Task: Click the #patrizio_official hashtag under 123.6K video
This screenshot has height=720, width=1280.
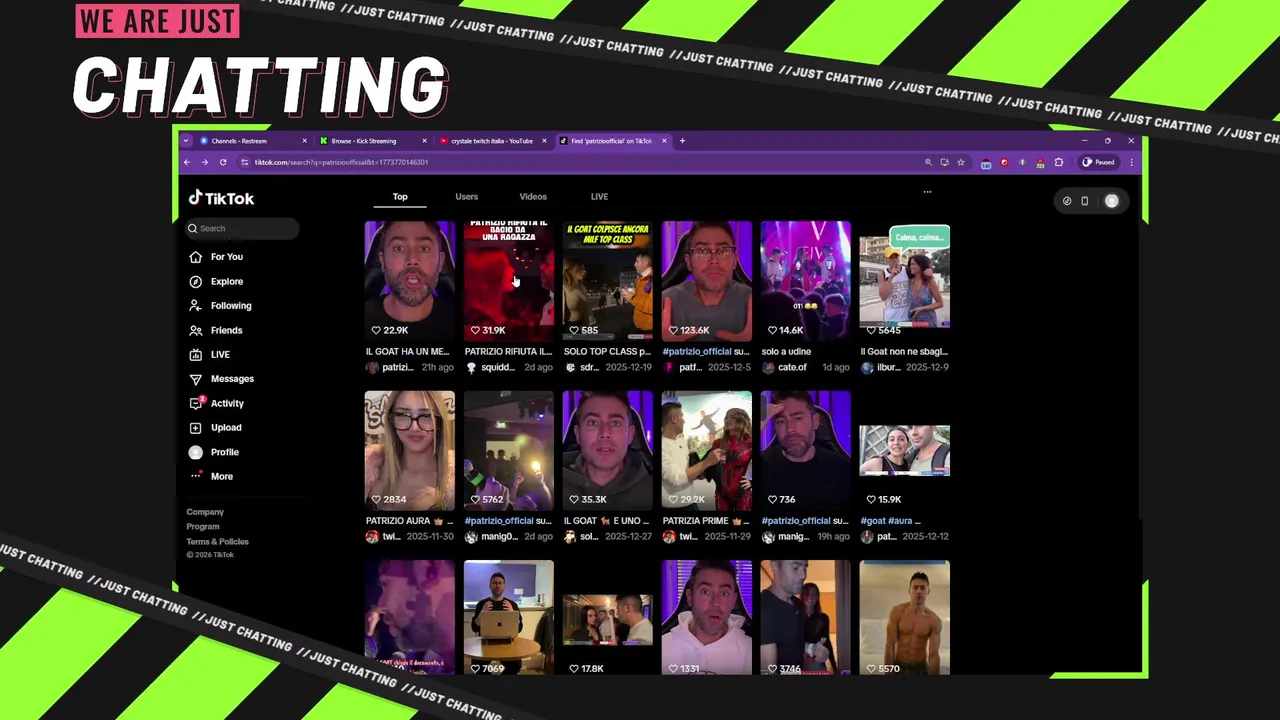Action: (697, 352)
